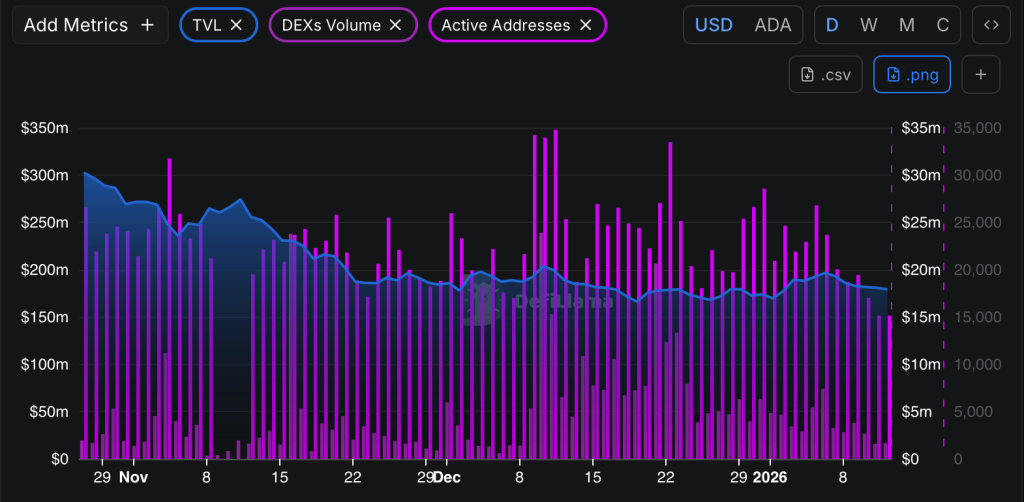Click the plus icon beside .png
The image size is (1024, 502).
pos(980,74)
